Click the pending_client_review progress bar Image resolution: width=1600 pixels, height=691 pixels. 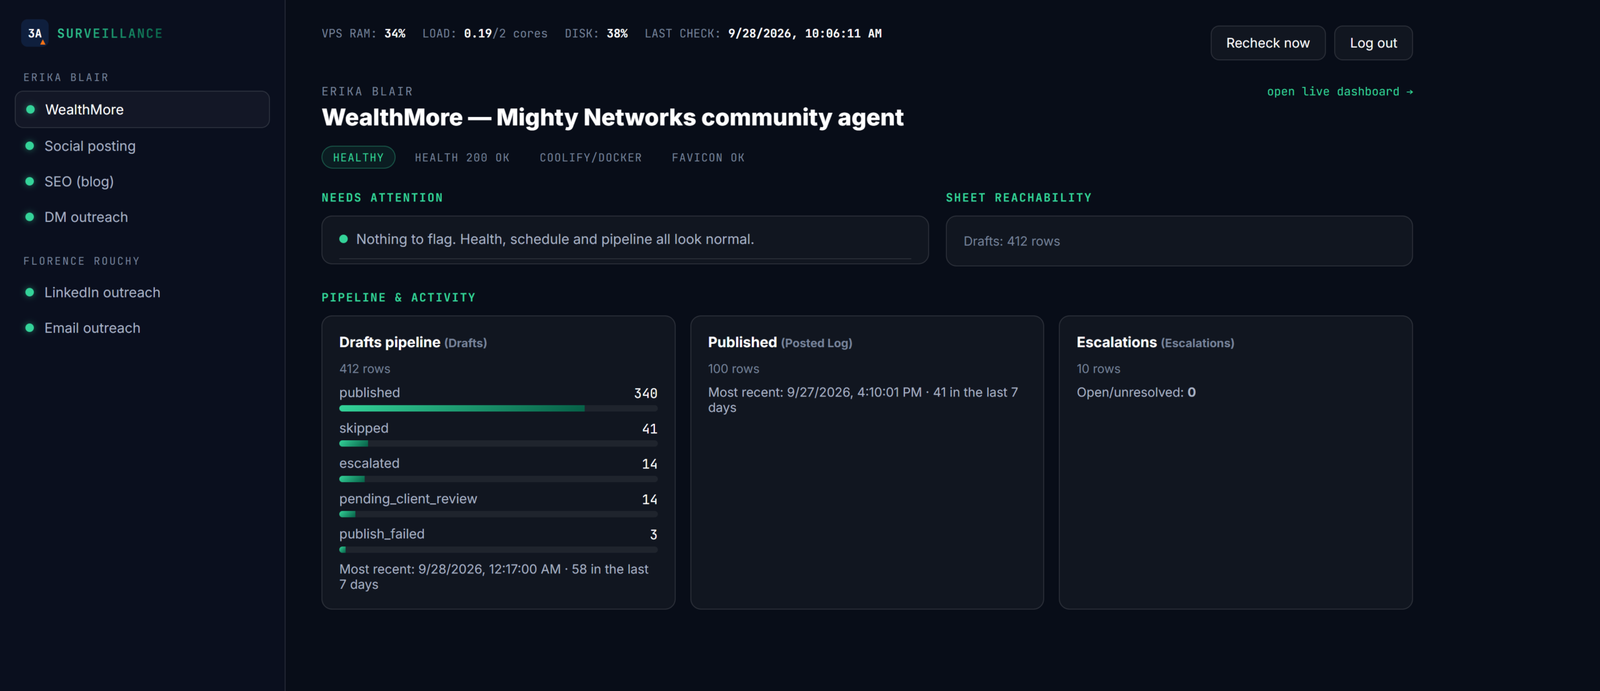coord(498,514)
